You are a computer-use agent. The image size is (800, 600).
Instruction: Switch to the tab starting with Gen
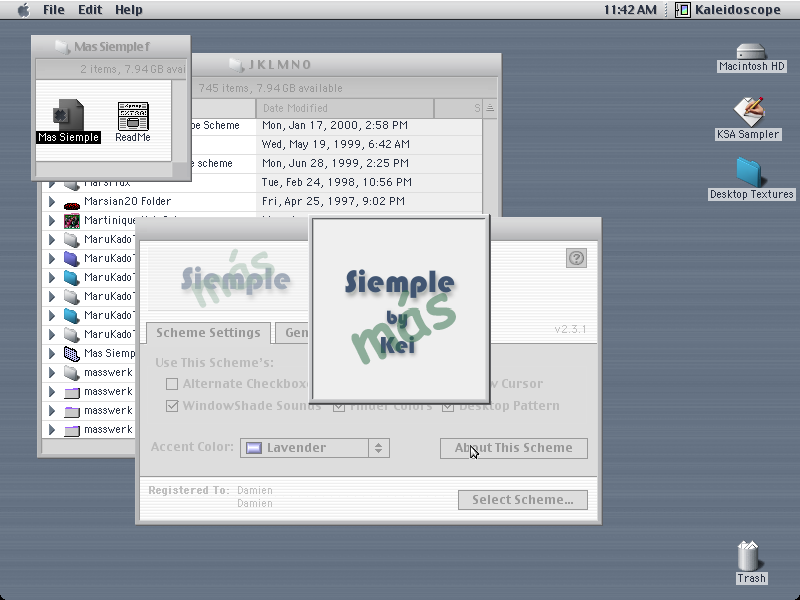[293, 333]
